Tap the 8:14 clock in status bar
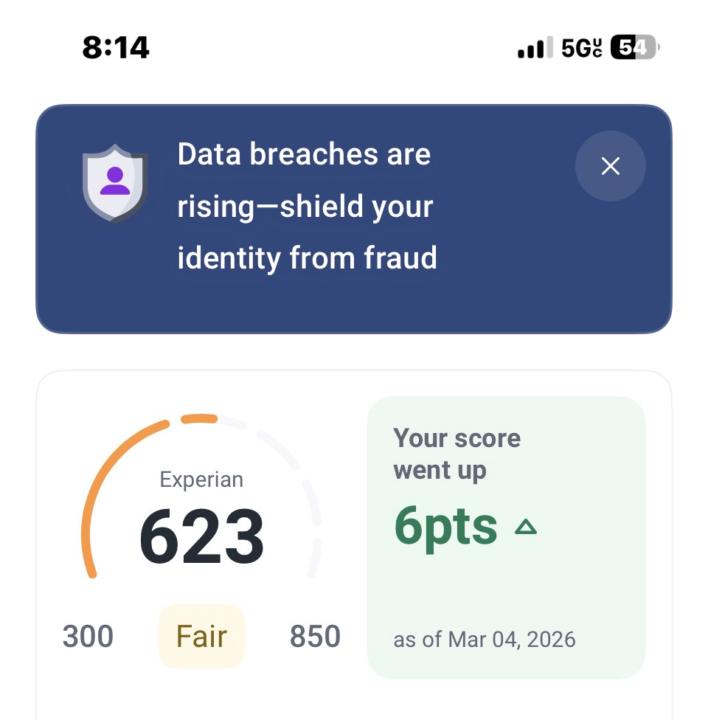The image size is (708, 720). [x=115, y=48]
